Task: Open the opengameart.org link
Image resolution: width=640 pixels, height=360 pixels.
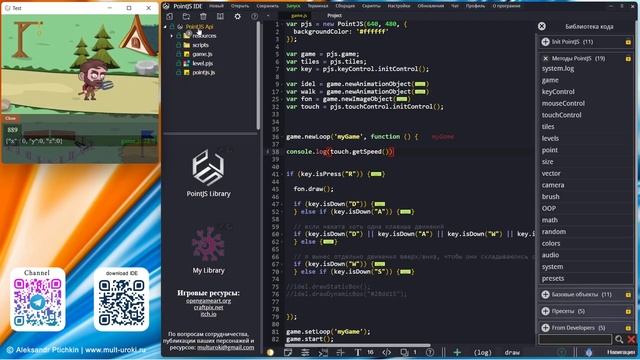Action: pos(209,301)
